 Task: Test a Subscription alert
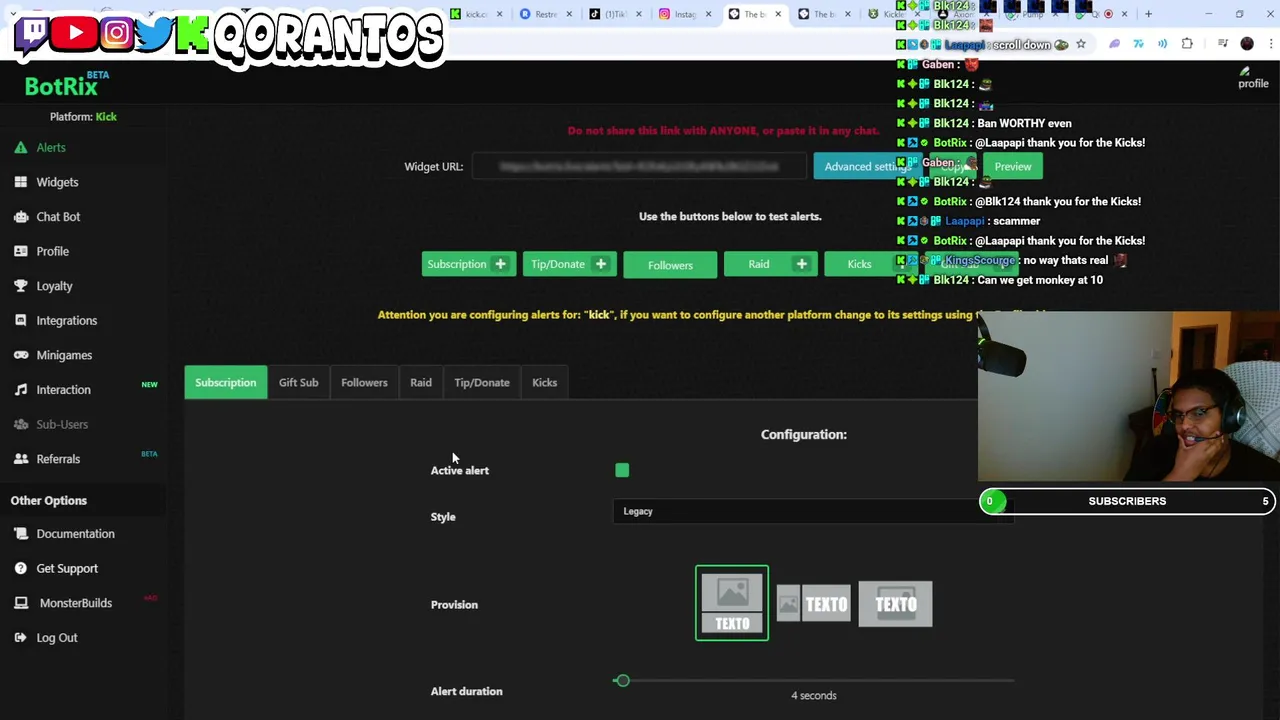tap(457, 264)
